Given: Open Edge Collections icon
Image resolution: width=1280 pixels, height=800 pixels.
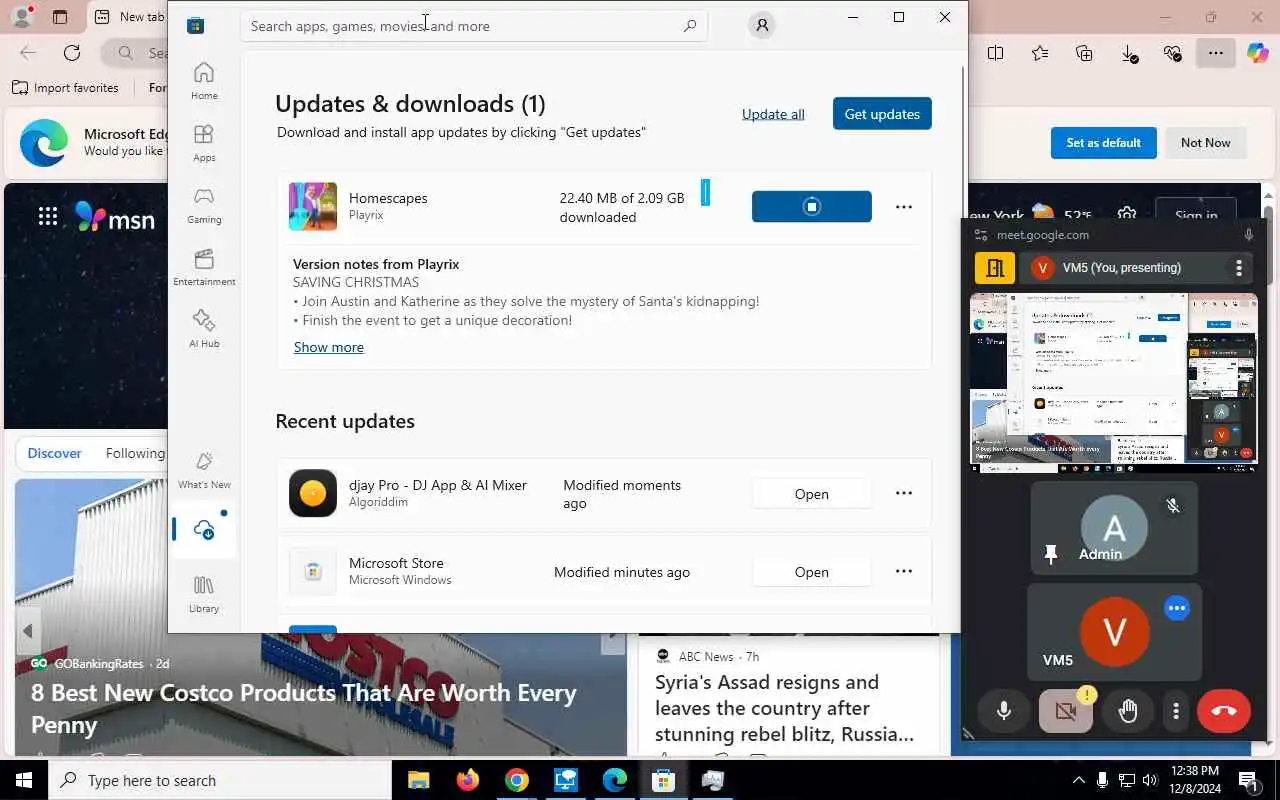Looking at the screenshot, I should [x=1084, y=53].
